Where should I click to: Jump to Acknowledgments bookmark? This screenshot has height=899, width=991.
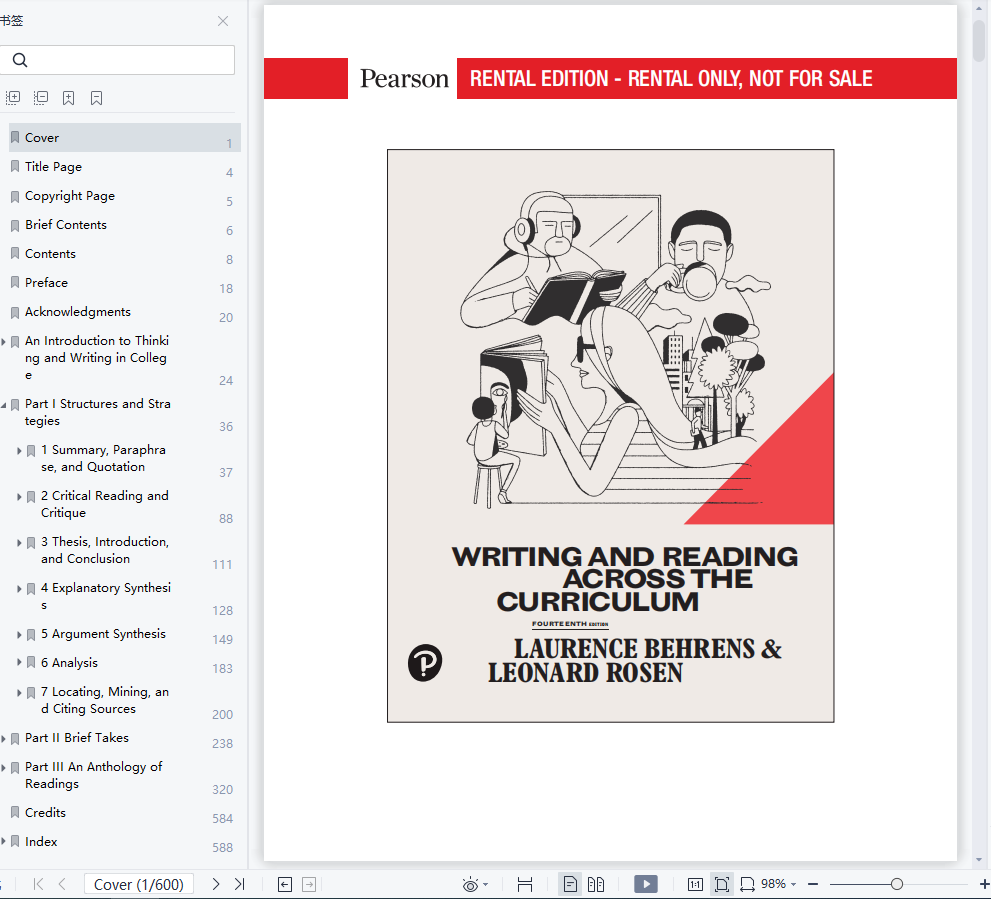point(78,312)
